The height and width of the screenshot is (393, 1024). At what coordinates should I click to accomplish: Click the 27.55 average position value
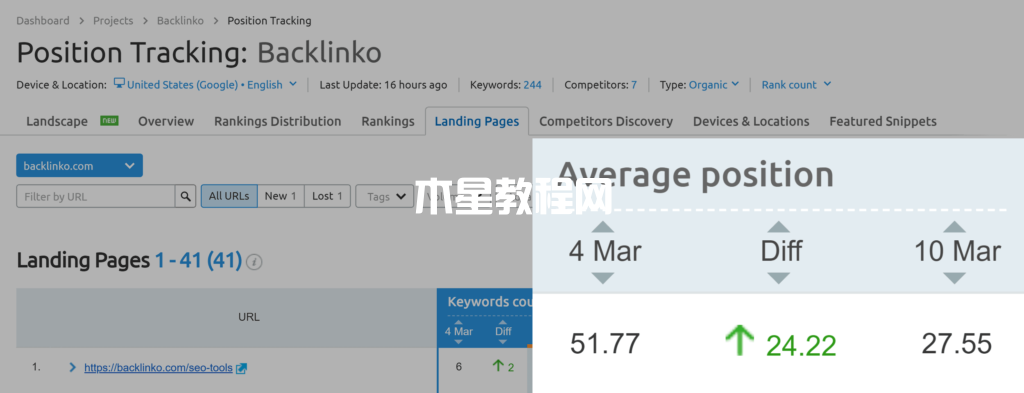click(957, 343)
